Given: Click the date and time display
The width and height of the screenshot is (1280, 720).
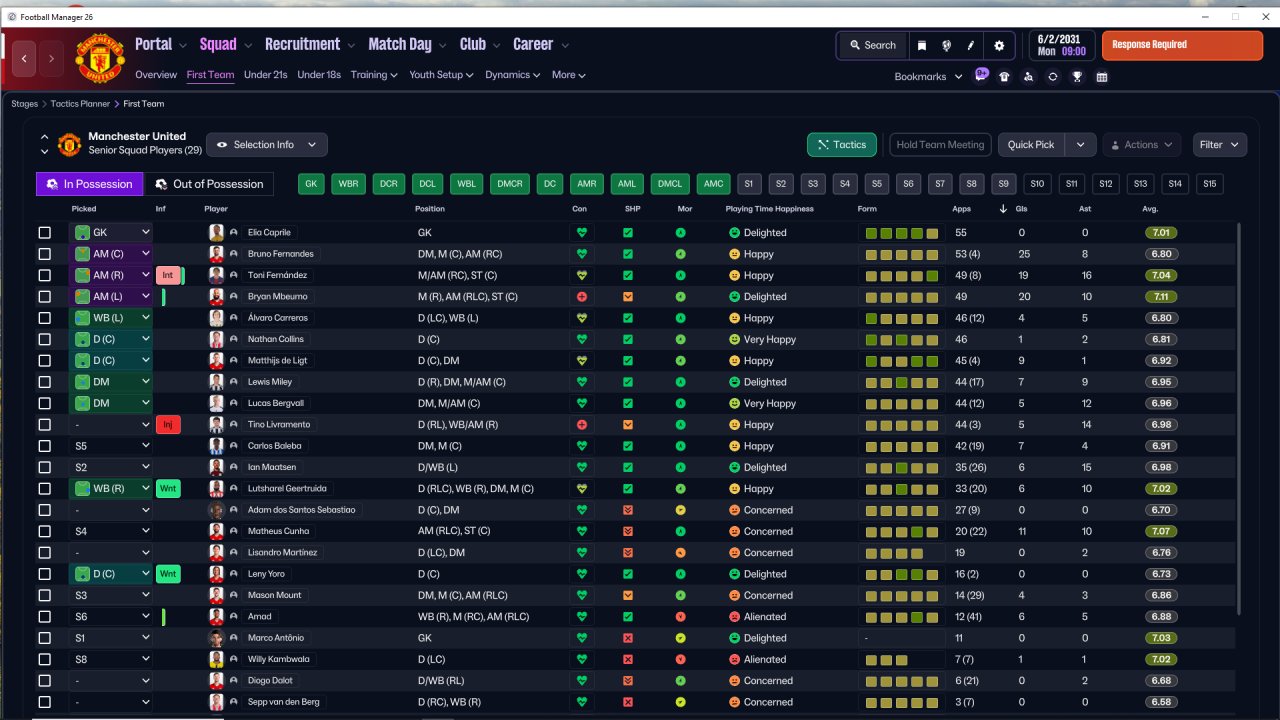Looking at the screenshot, I should pyautogui.click(x=1060, y=45).
